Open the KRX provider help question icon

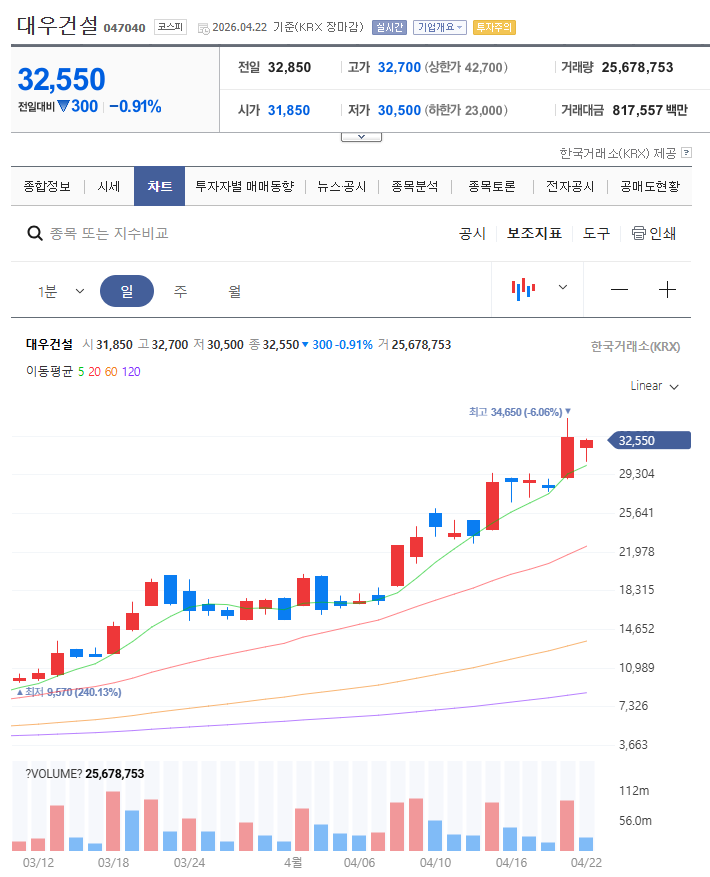click(x=687, y=152)
